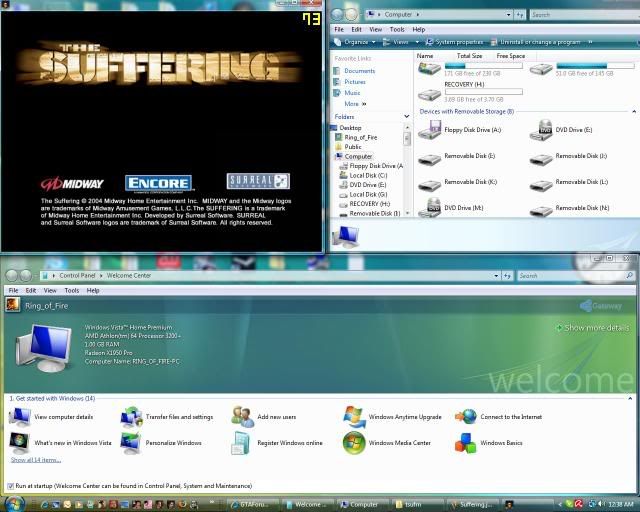Open the File menu in Welcome Center
This screenshot has height=512, width=640.
(14, 290)
